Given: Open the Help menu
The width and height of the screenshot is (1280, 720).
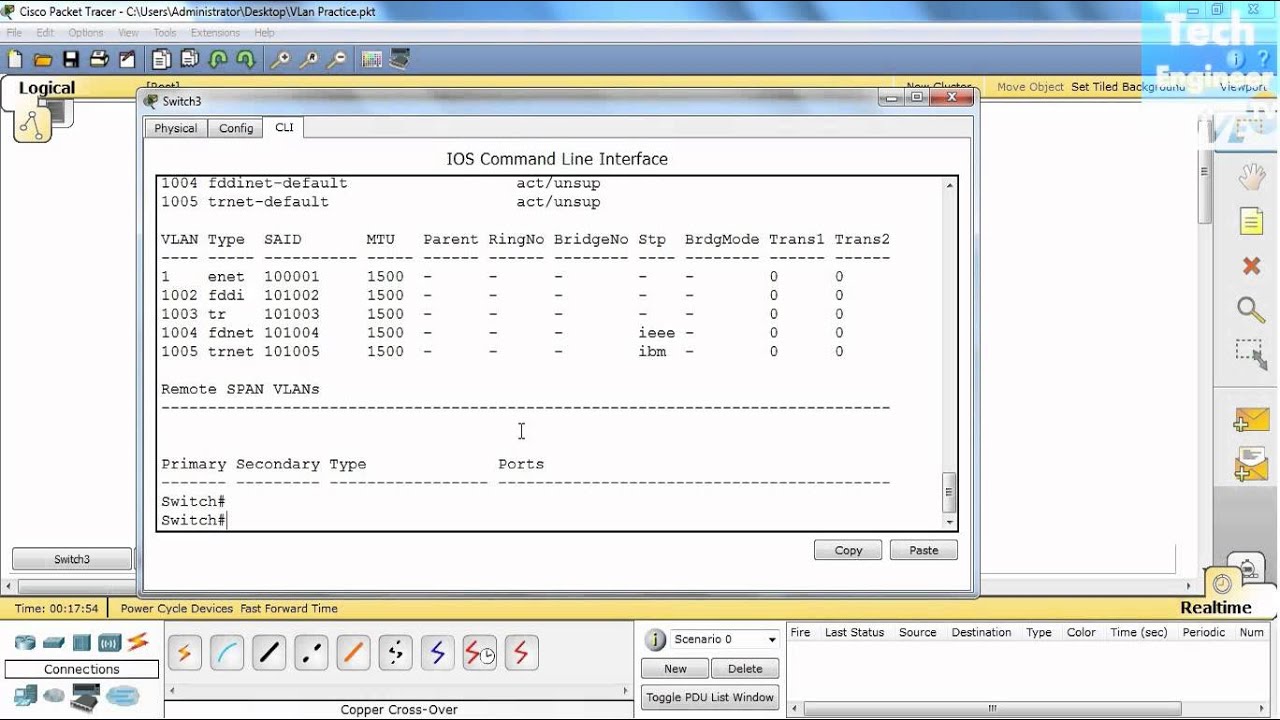Looking at the screenshot, I should tap(264, 33).
